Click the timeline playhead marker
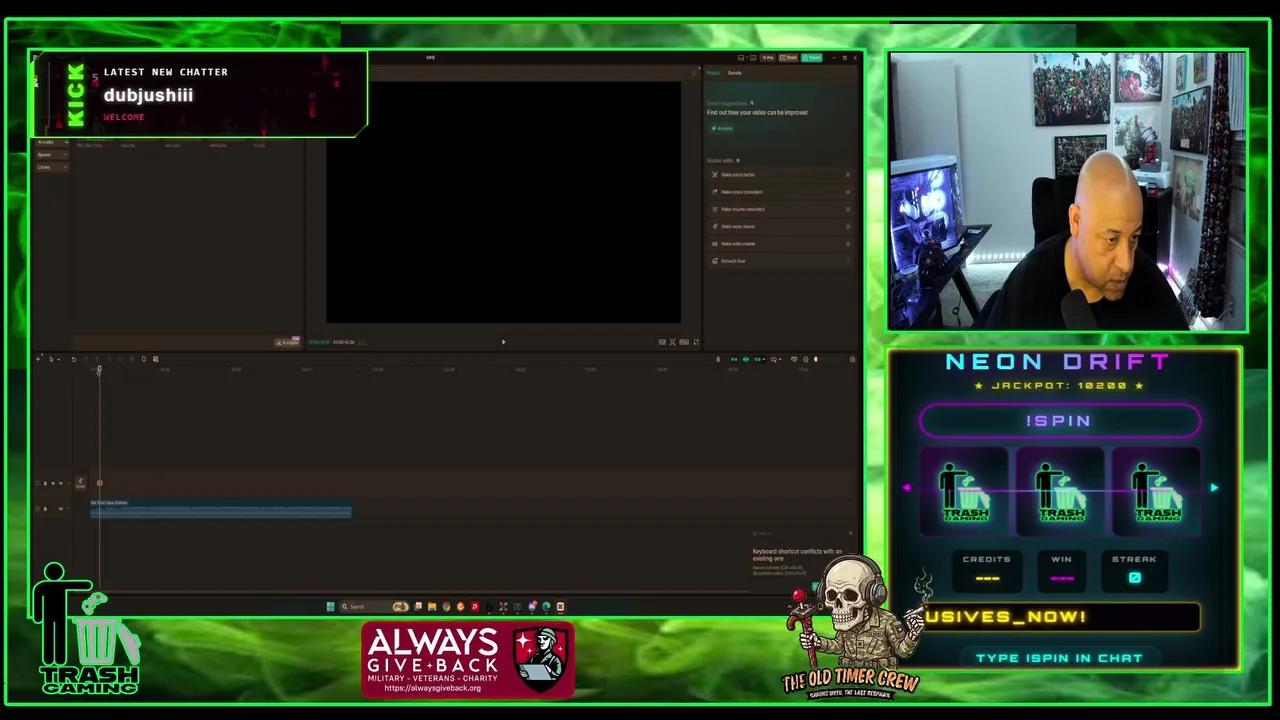The width and height of the screenshot is (1280, 720). (99, 370)
